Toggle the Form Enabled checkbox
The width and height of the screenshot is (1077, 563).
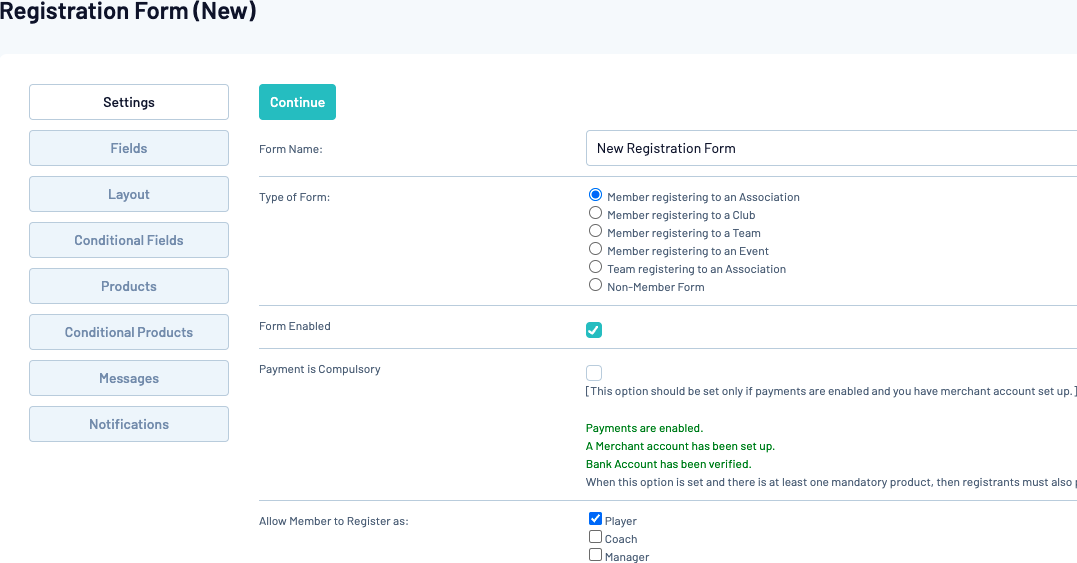coord(594,330)
